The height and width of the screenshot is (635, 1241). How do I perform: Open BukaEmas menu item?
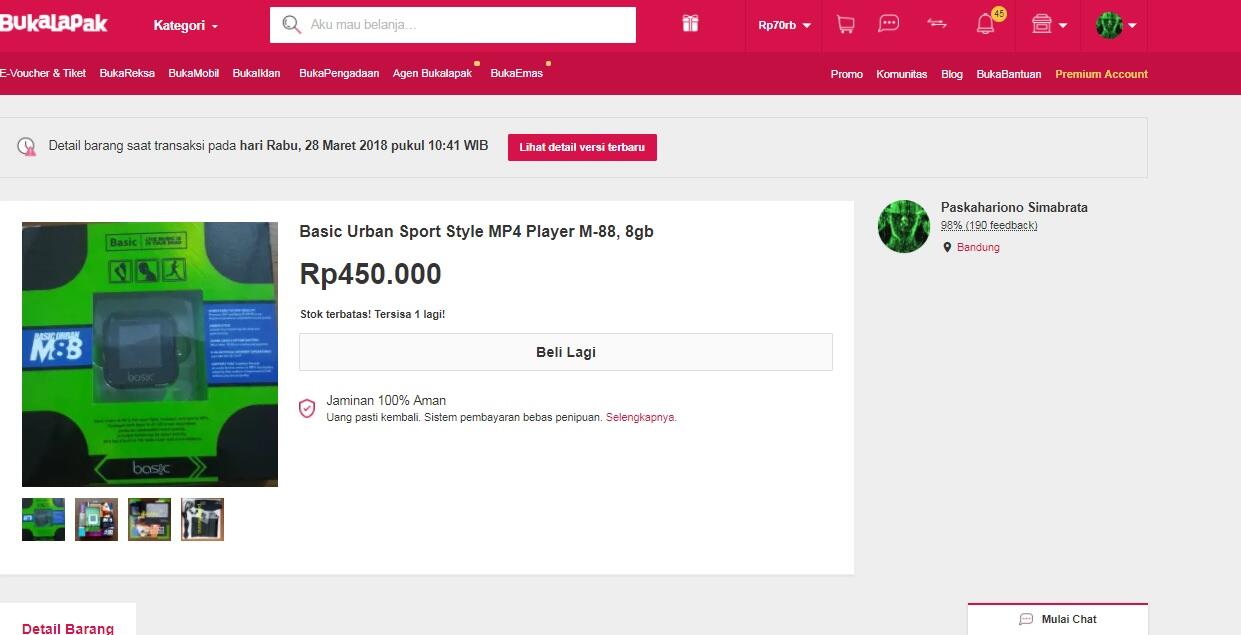[517, 73]
